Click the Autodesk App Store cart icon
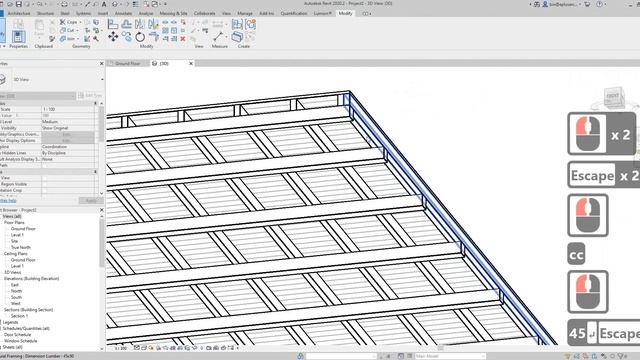The height and width of the screenshot is (360, 640). click(x=587, y=4)
